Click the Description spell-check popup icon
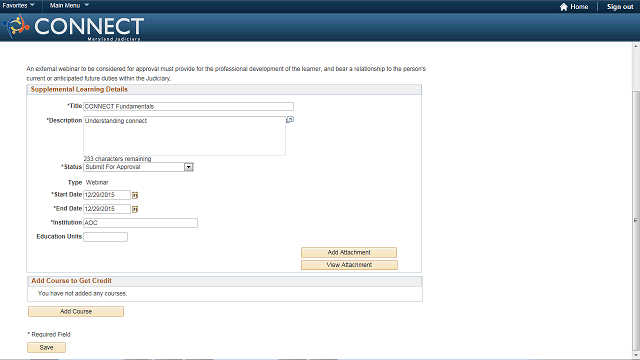Screen dimensions: 640x360 tap(290, 120)
